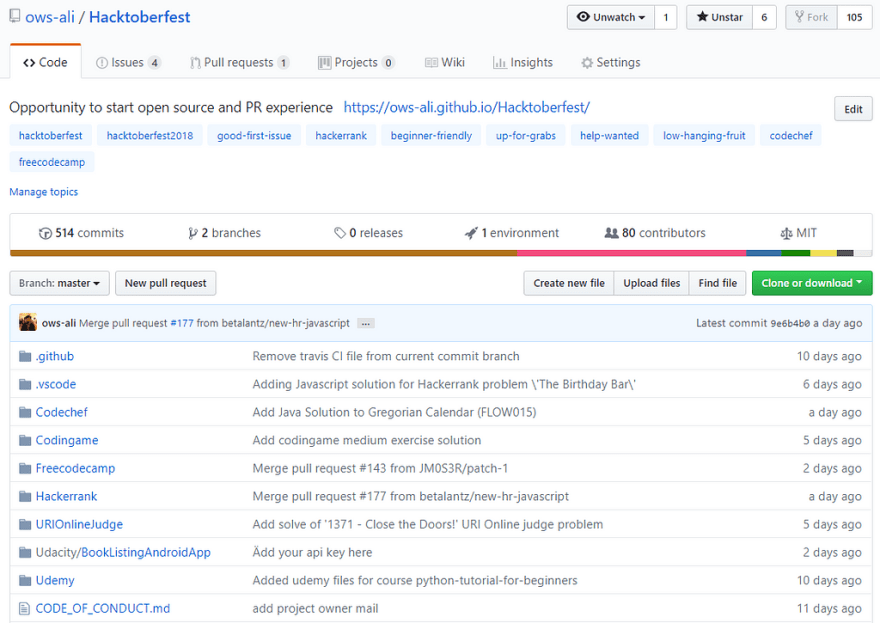This screenshot has height=623, width=880.
Task: Click the help-wanted topic tag
Action: coord(609,136)
